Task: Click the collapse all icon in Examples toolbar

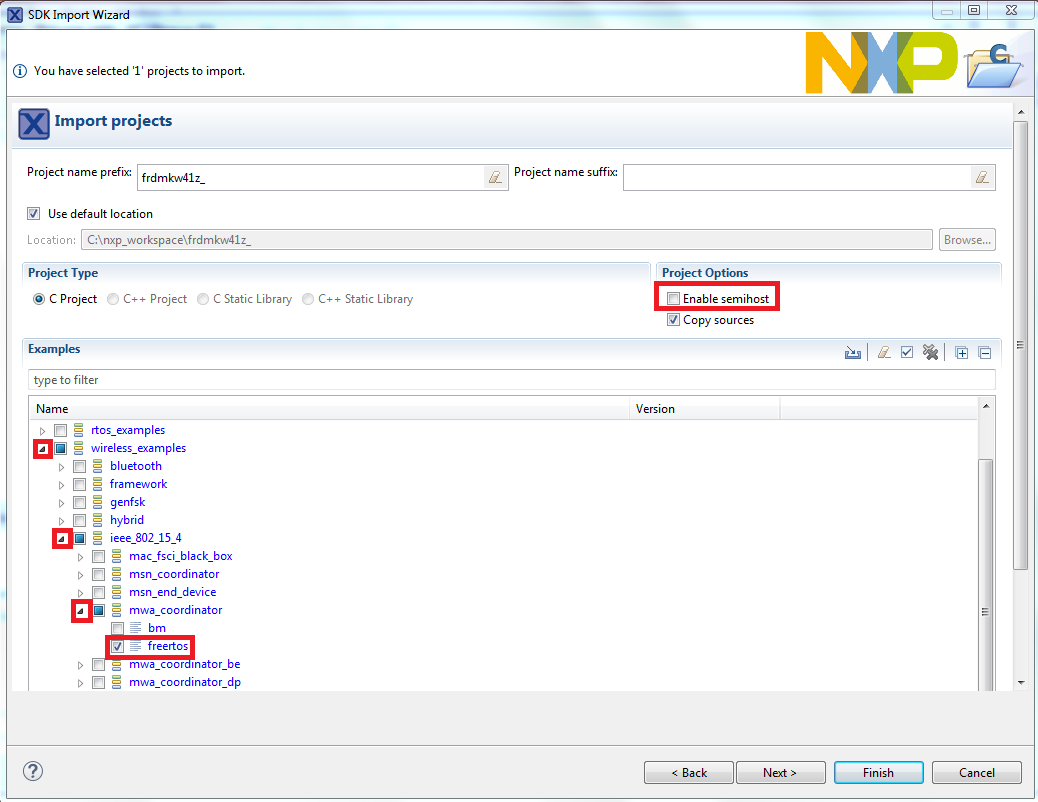Action: click(x=984, y=352)
